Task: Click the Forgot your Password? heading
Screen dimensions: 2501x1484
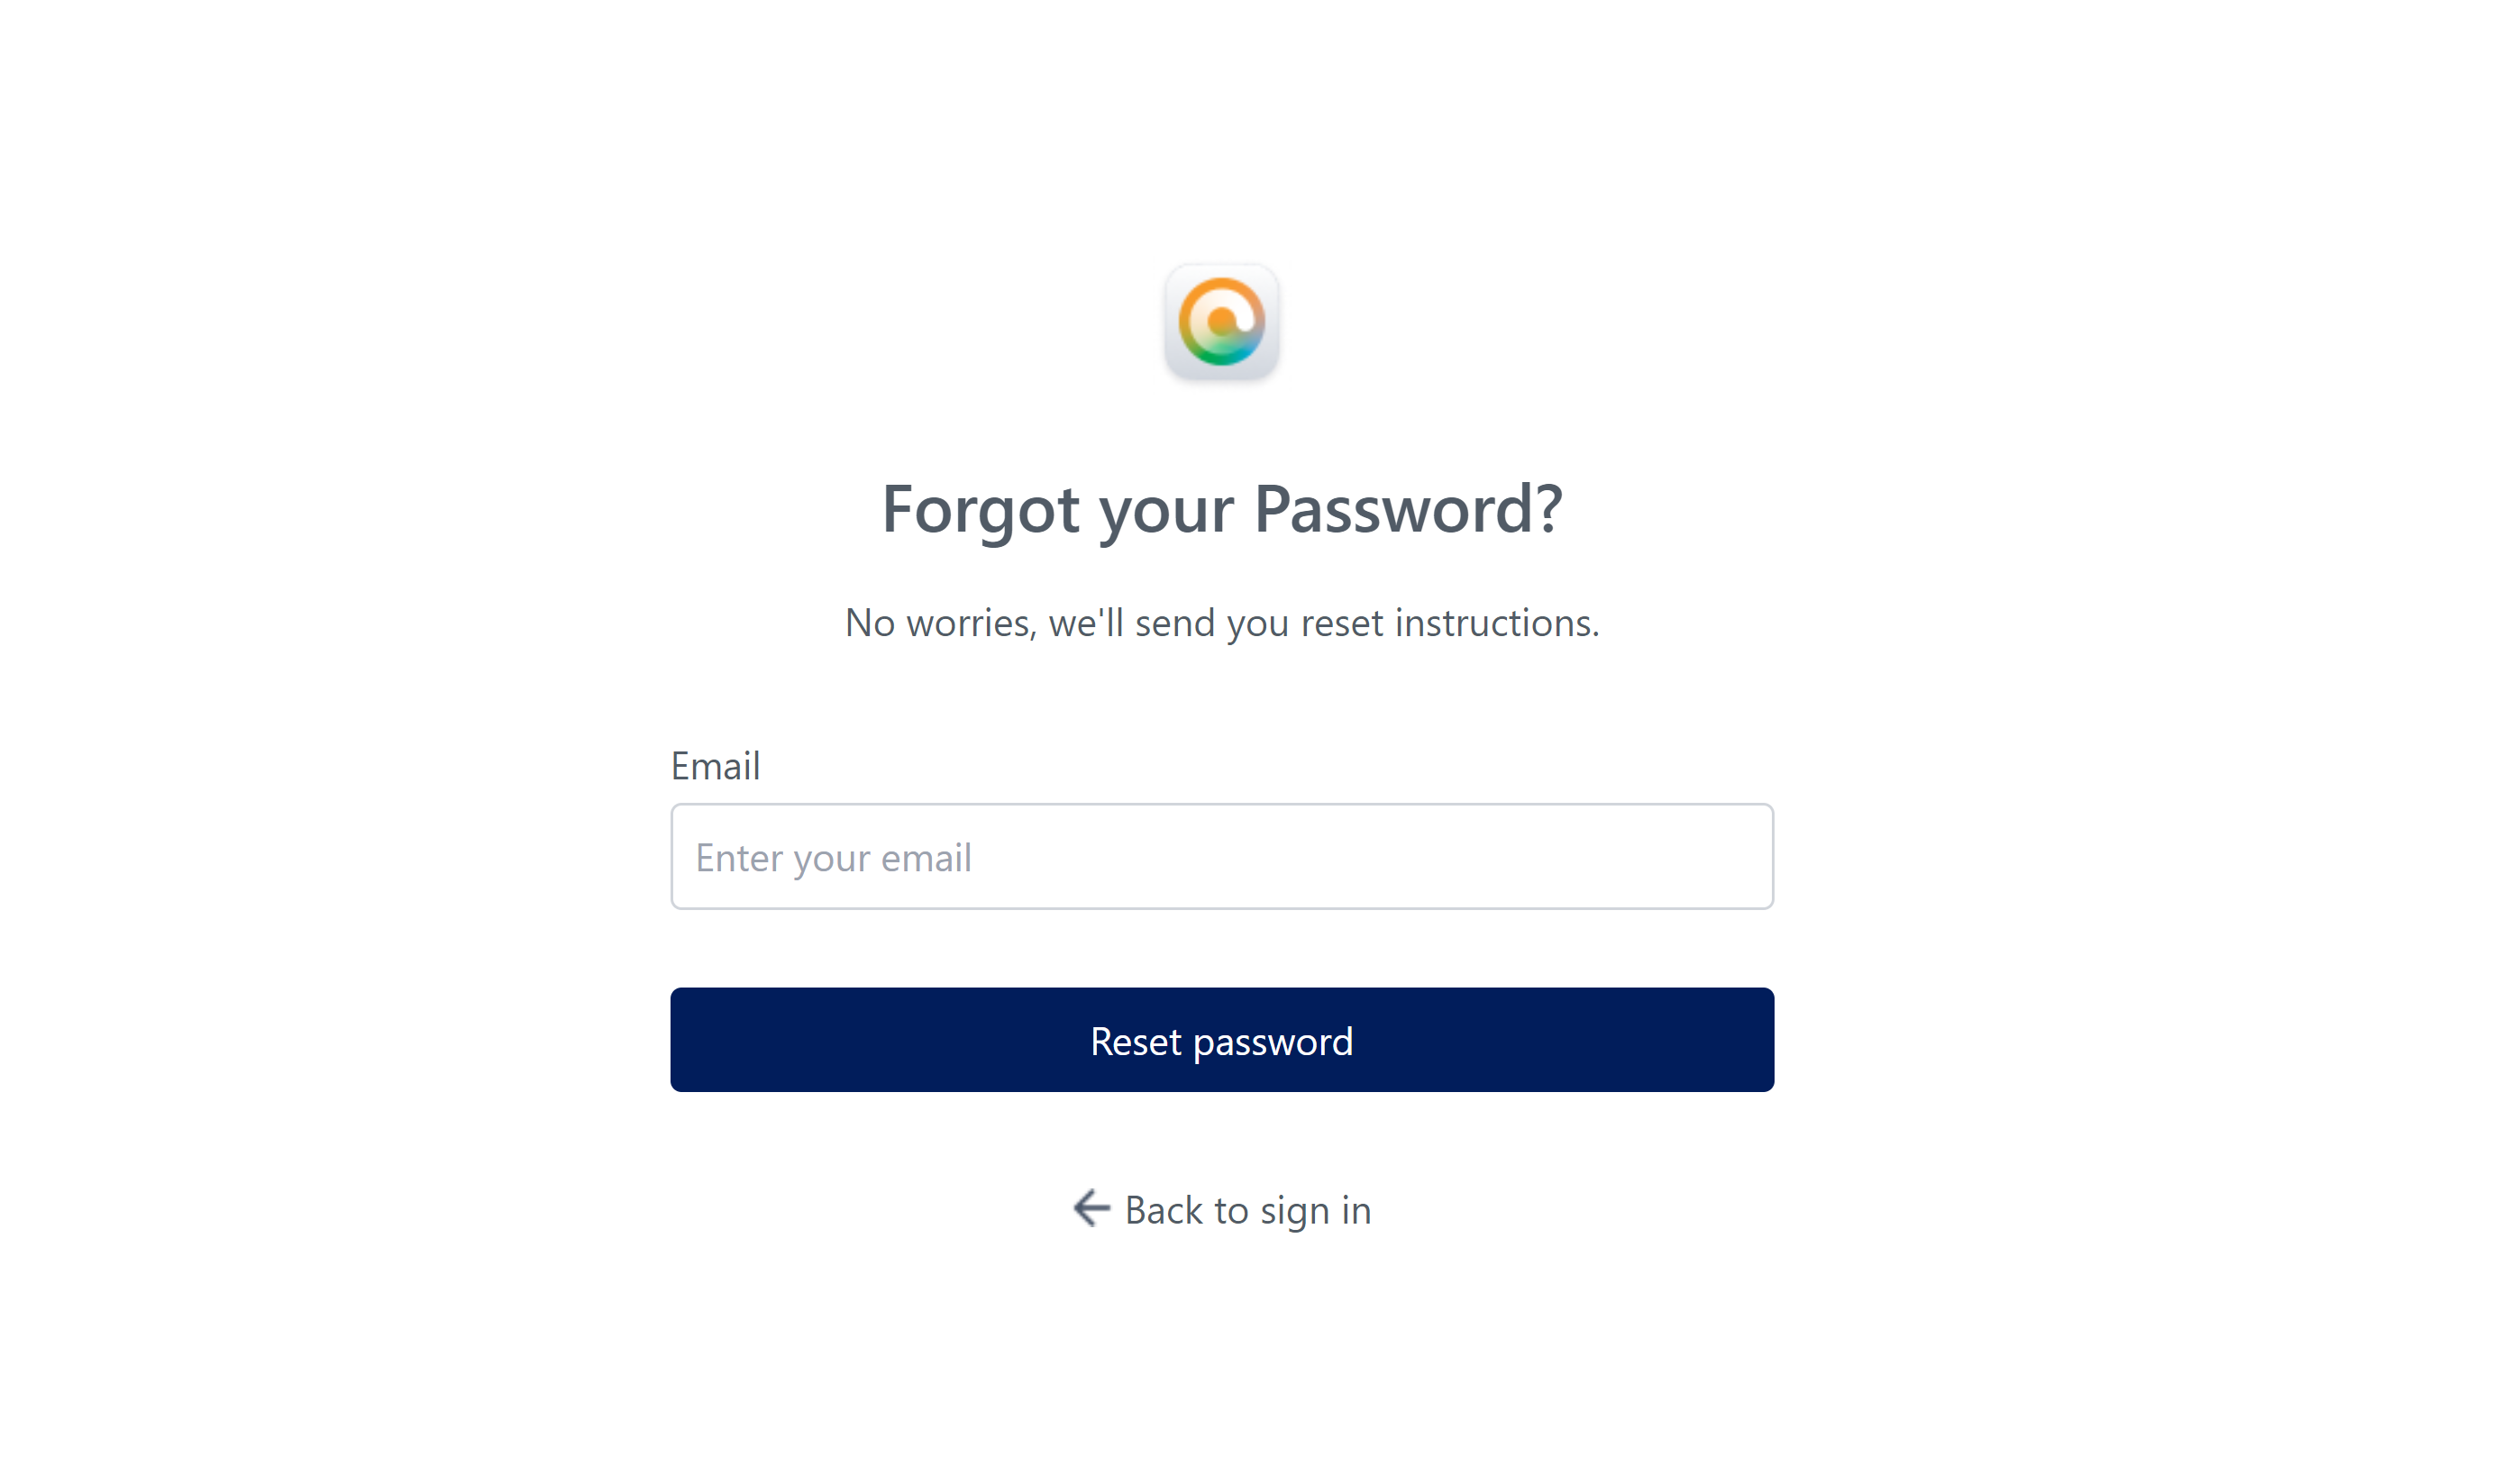Action: click(x=1221, y=509)
